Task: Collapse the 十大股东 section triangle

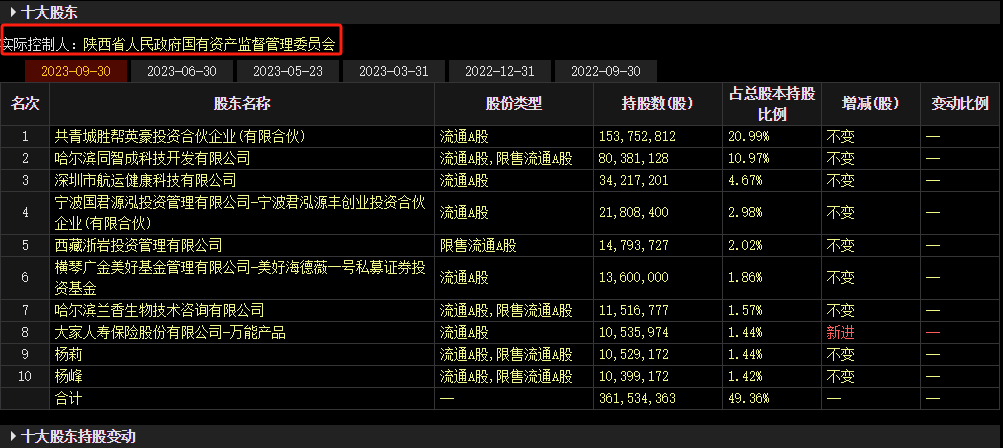Action: click(13, 12)
